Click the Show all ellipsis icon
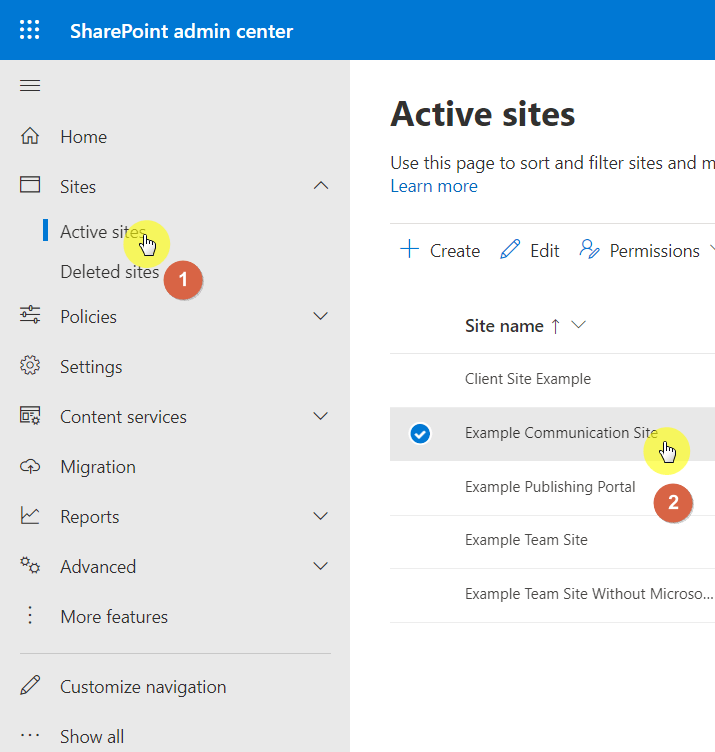Viewport: 715px width, 752px height. [x=30, y=735]
